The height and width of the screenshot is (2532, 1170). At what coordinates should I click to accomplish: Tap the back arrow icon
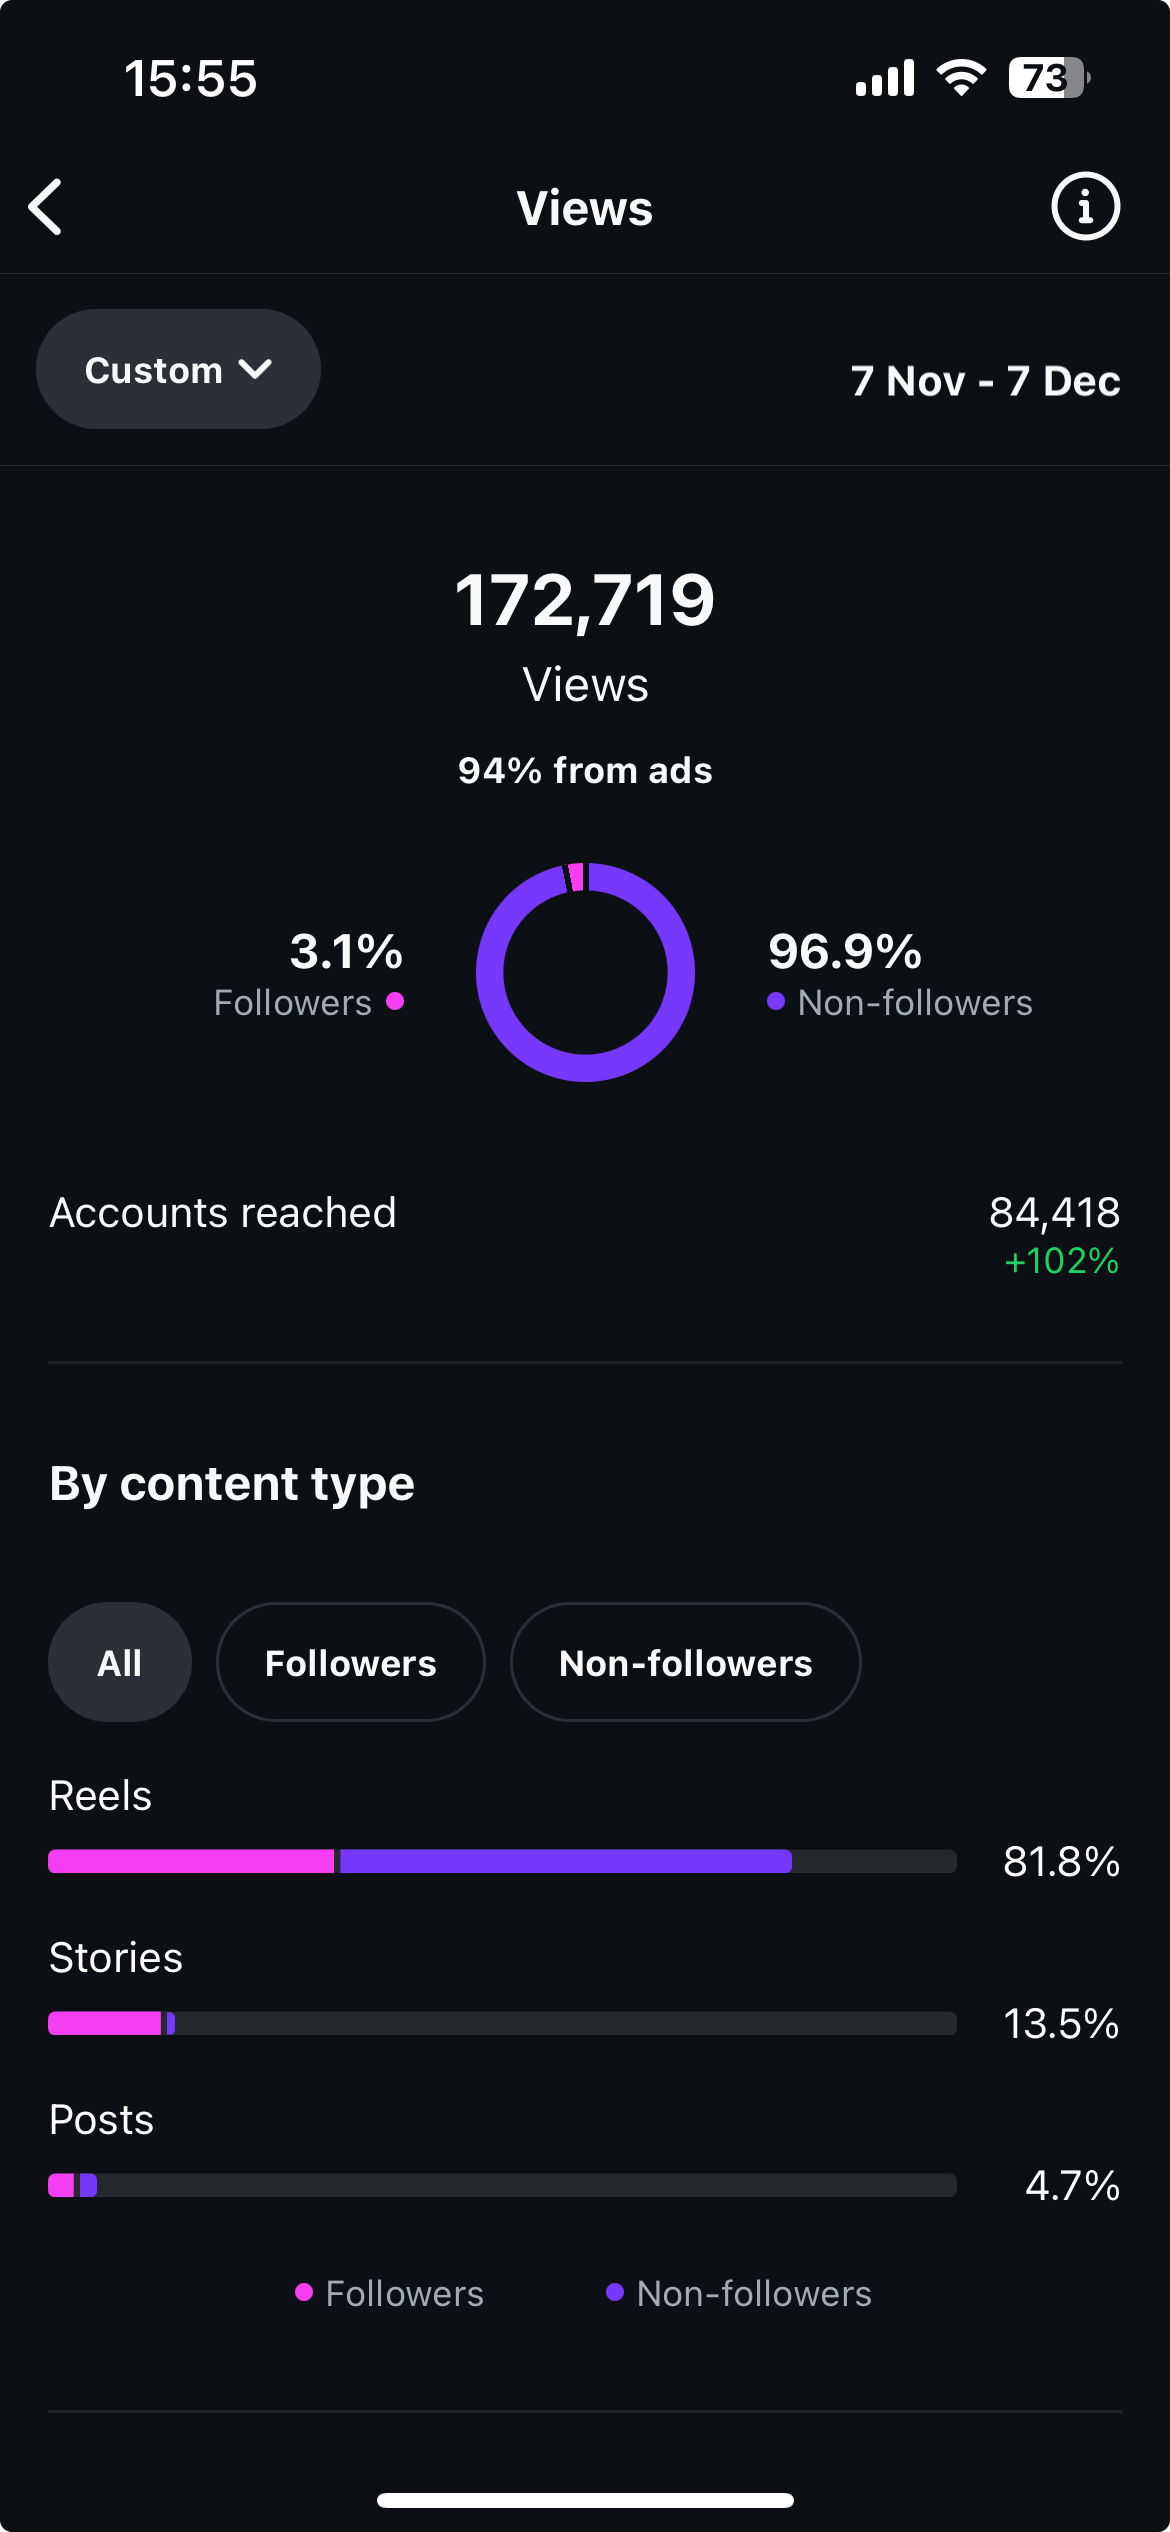(46, 207)
